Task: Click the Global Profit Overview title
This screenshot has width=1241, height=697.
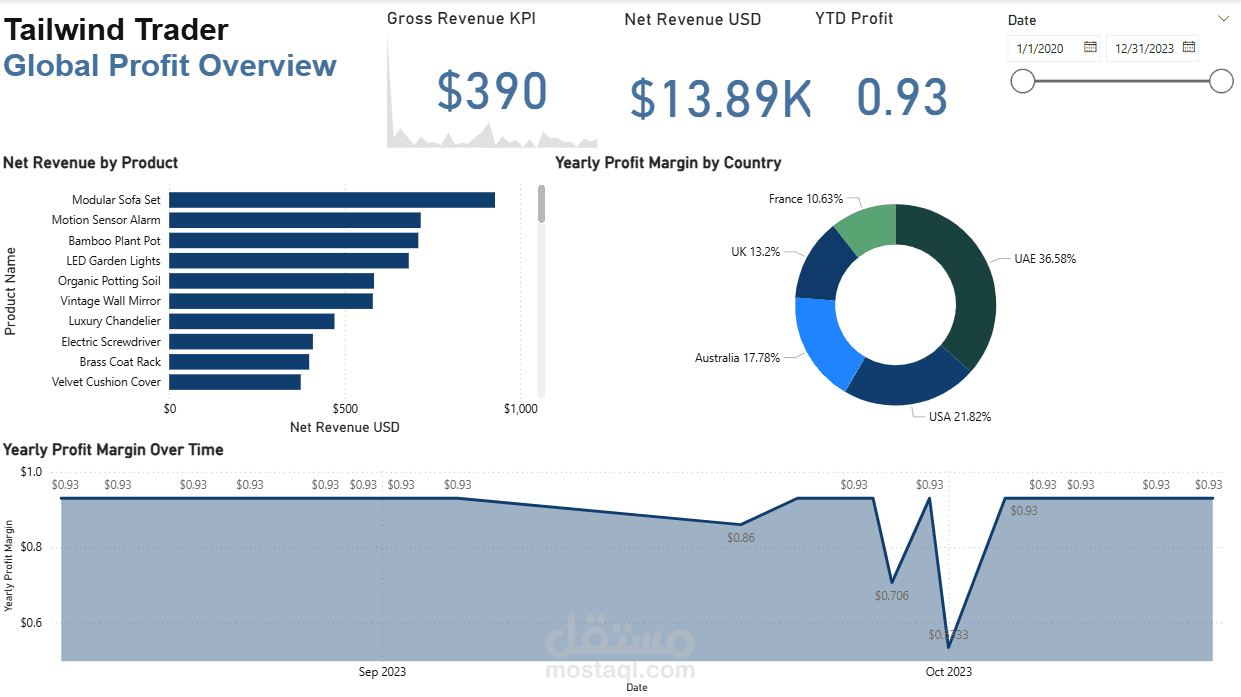Action: 170,65
